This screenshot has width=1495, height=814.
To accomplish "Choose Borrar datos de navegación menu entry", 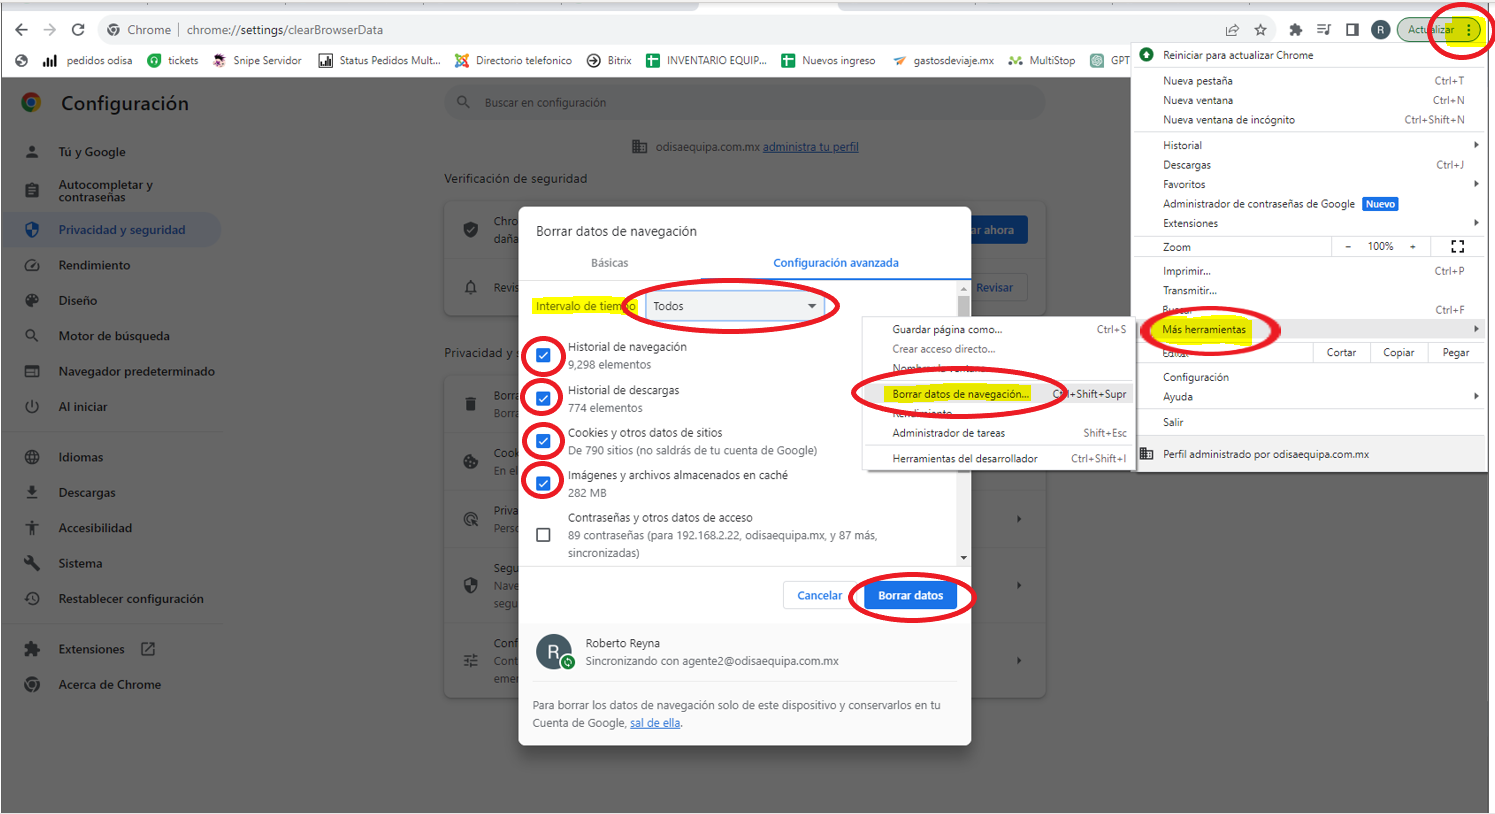I will click(999, 394).
